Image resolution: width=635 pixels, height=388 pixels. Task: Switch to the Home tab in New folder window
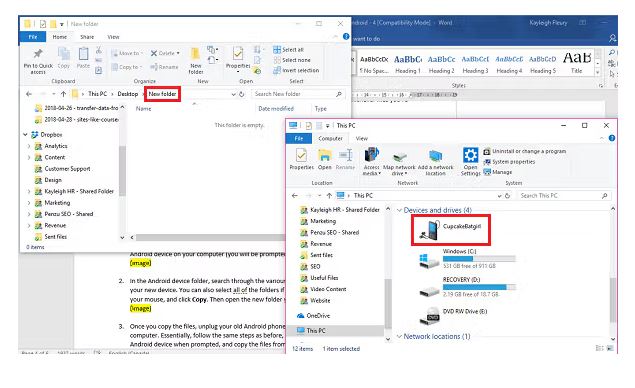[x=60, y=37]
